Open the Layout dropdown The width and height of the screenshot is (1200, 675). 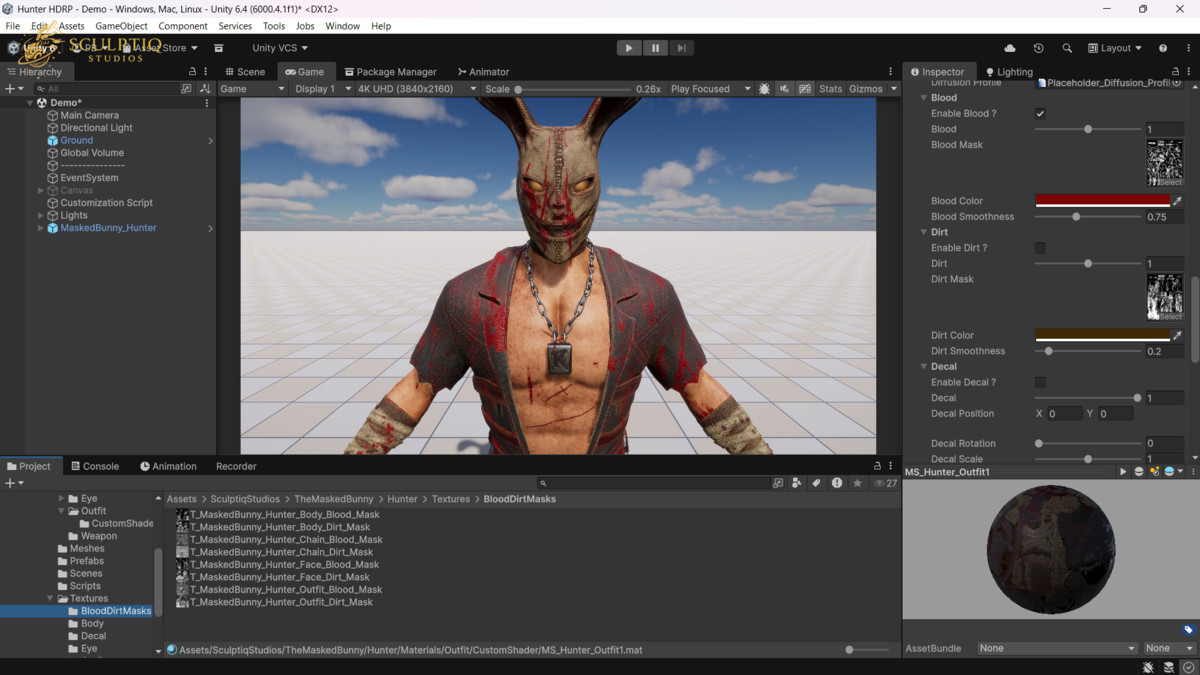tap(1115, 48)
